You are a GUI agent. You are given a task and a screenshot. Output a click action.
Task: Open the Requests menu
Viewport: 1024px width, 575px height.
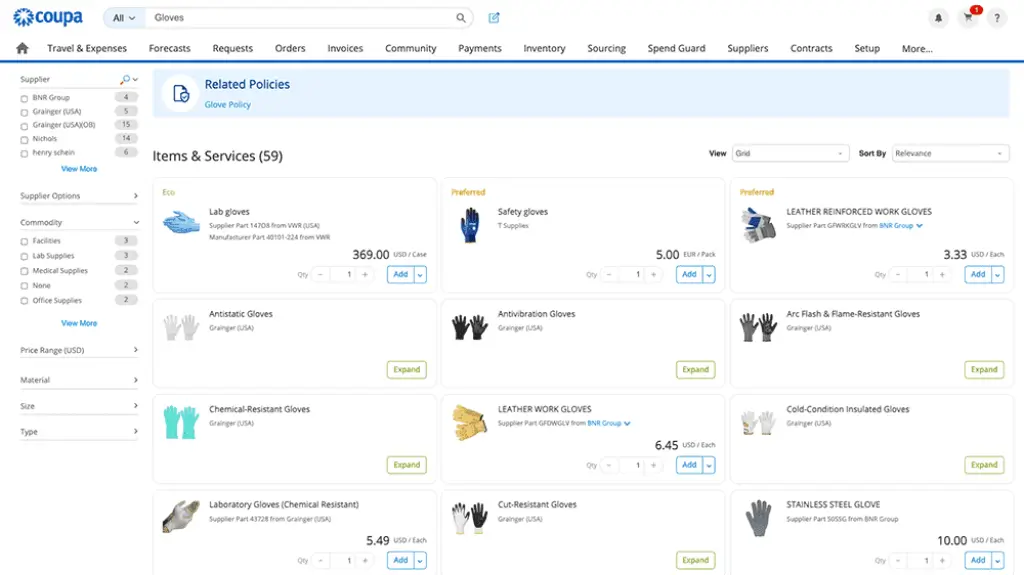[232, 48]
